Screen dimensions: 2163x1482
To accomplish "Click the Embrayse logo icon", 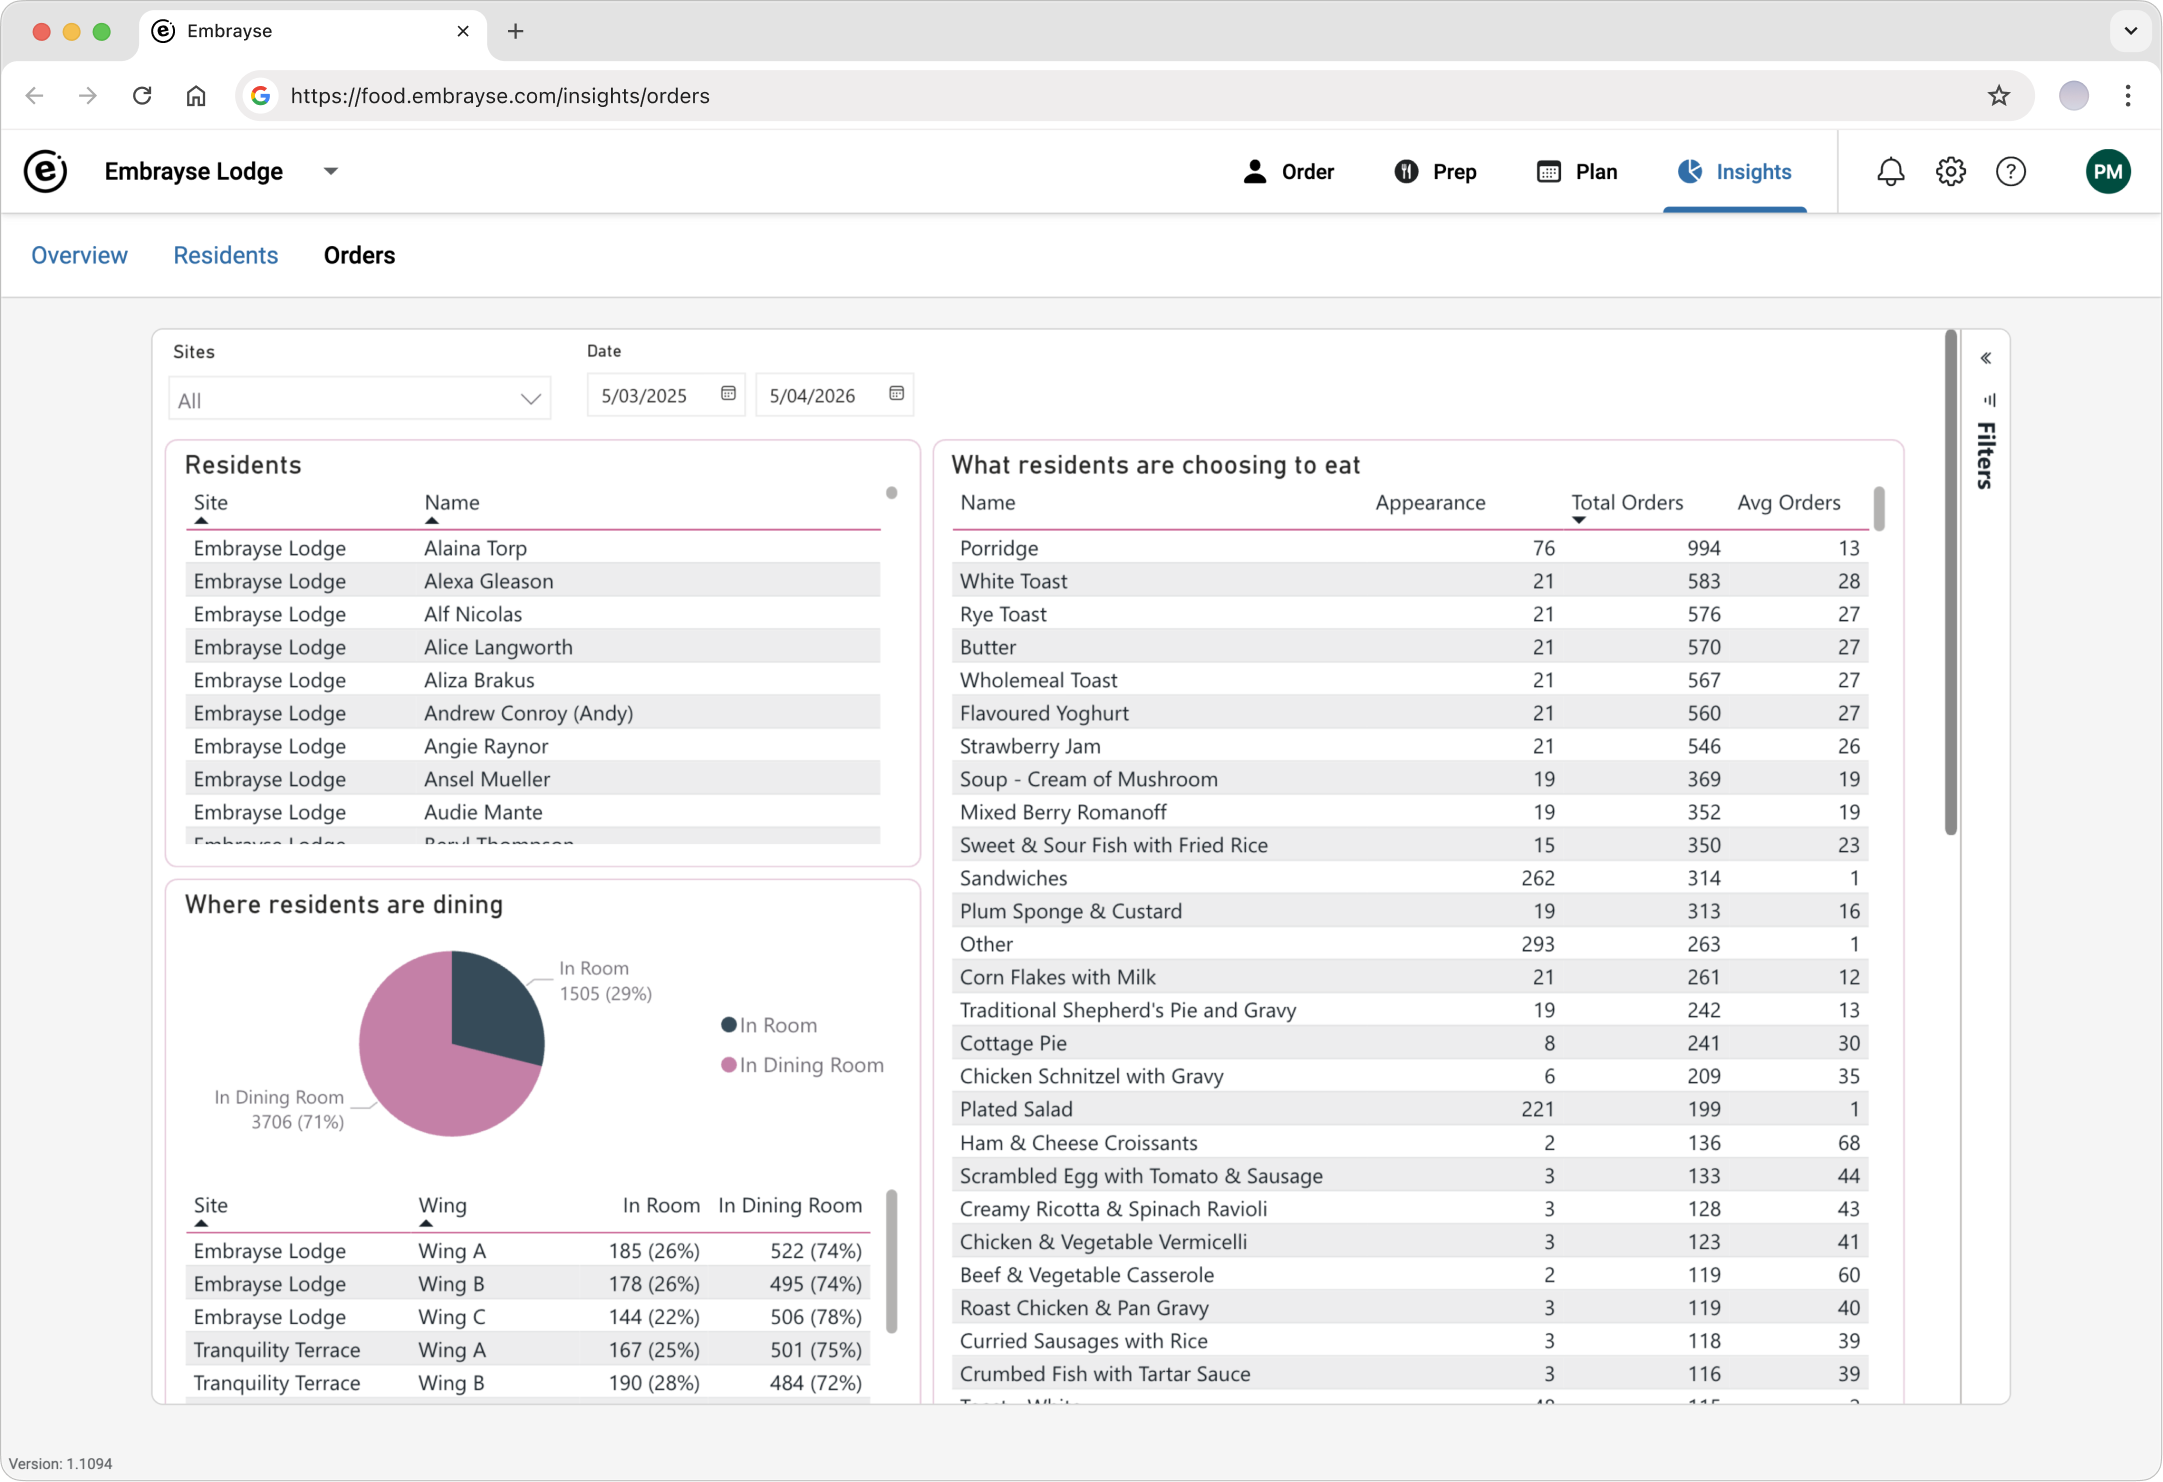I will tap(45, 172).
